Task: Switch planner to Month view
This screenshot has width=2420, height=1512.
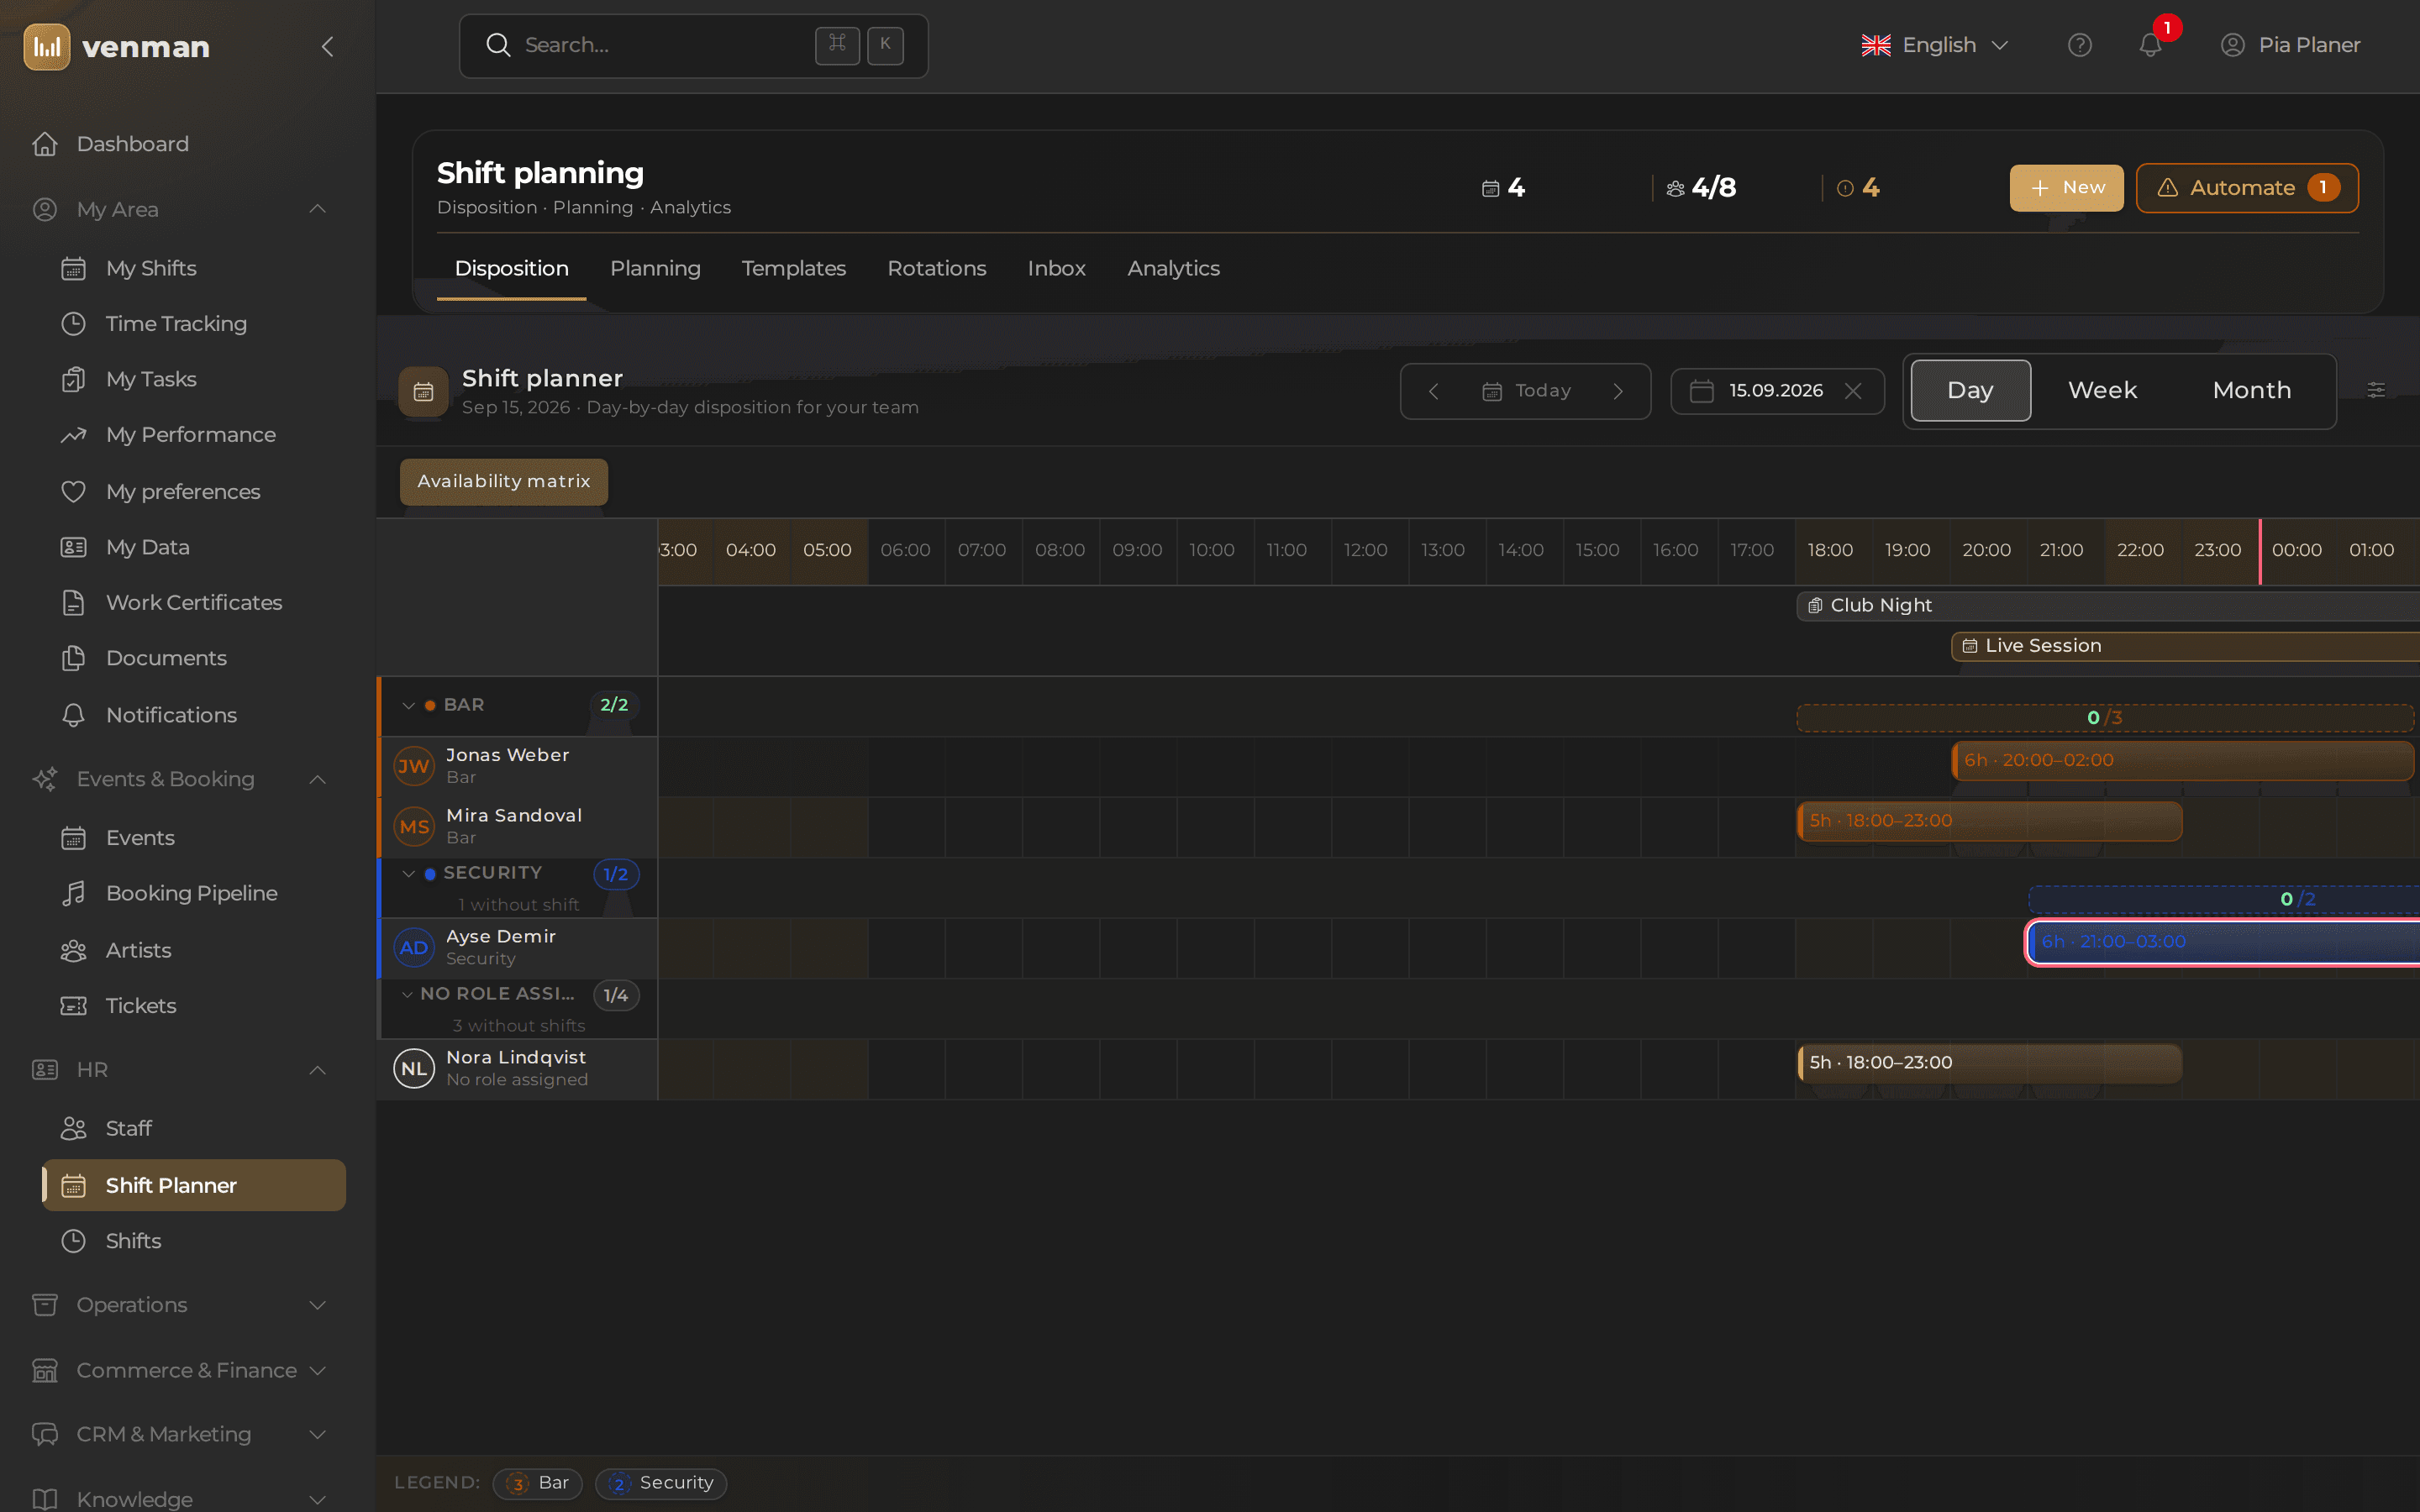Action: click(2252, 391)
